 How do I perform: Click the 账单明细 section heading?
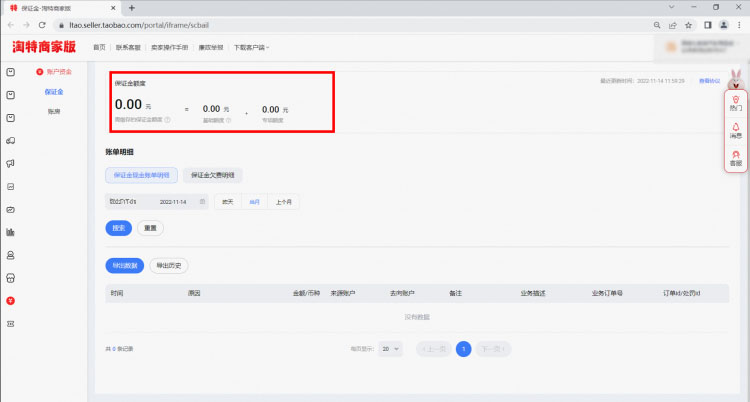[x=120, y=152]
